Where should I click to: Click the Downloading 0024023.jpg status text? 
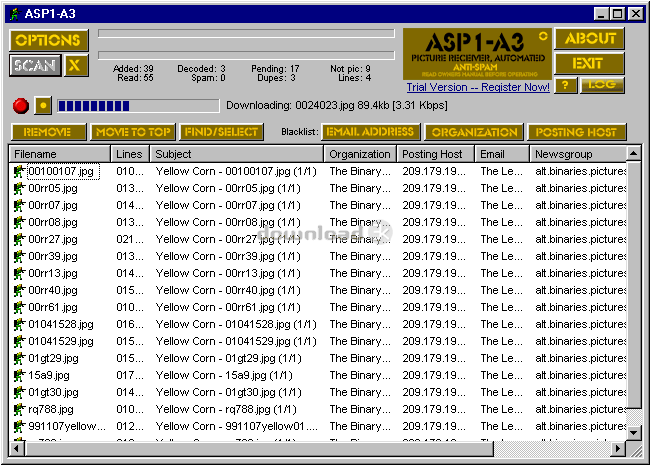tap(337, 105)
